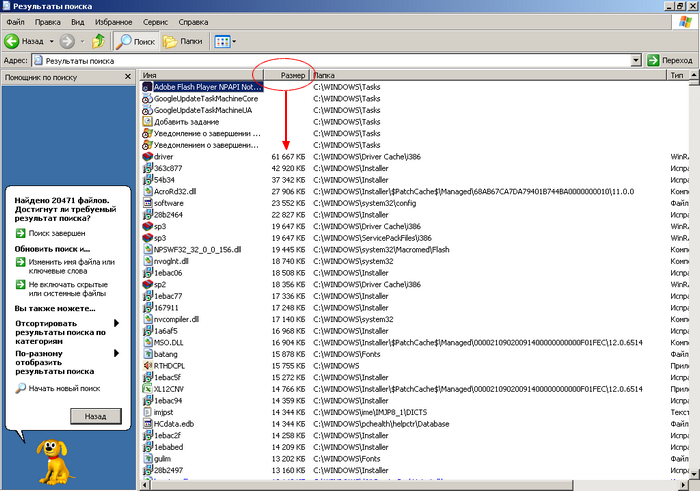Select the AcroRd32.dll file icon

(147, 191)
